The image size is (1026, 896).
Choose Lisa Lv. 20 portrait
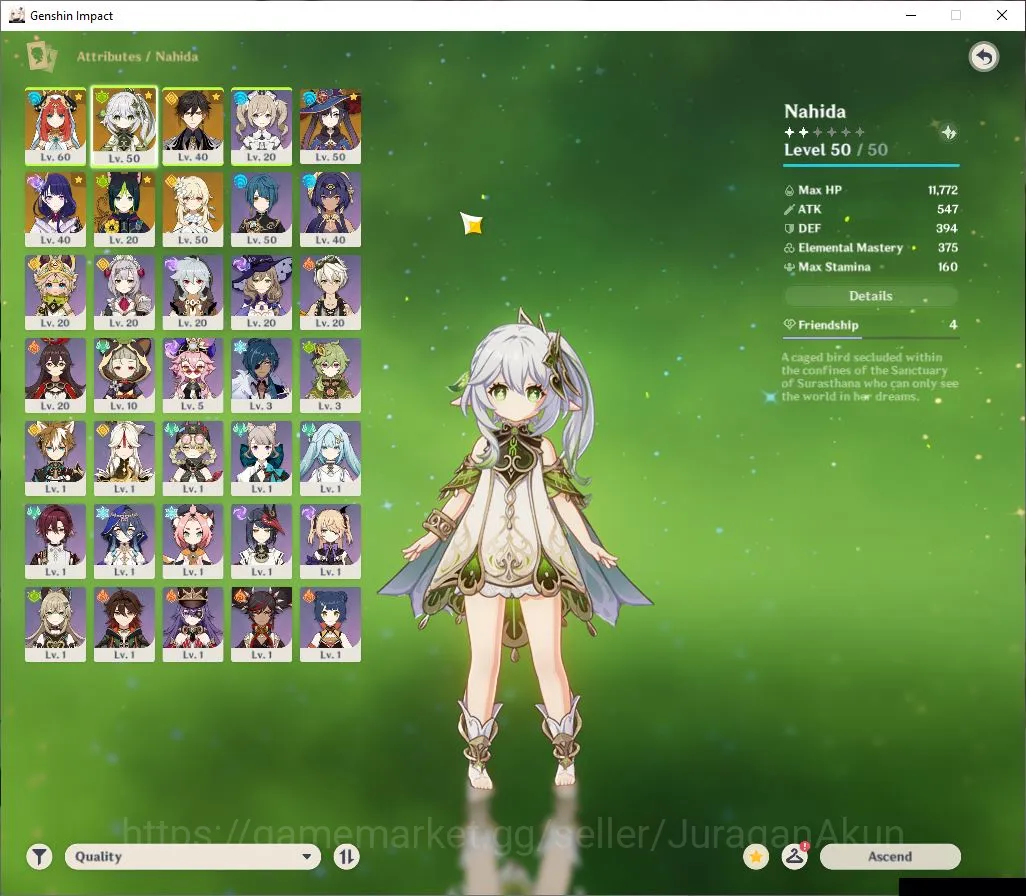point(261,293)
